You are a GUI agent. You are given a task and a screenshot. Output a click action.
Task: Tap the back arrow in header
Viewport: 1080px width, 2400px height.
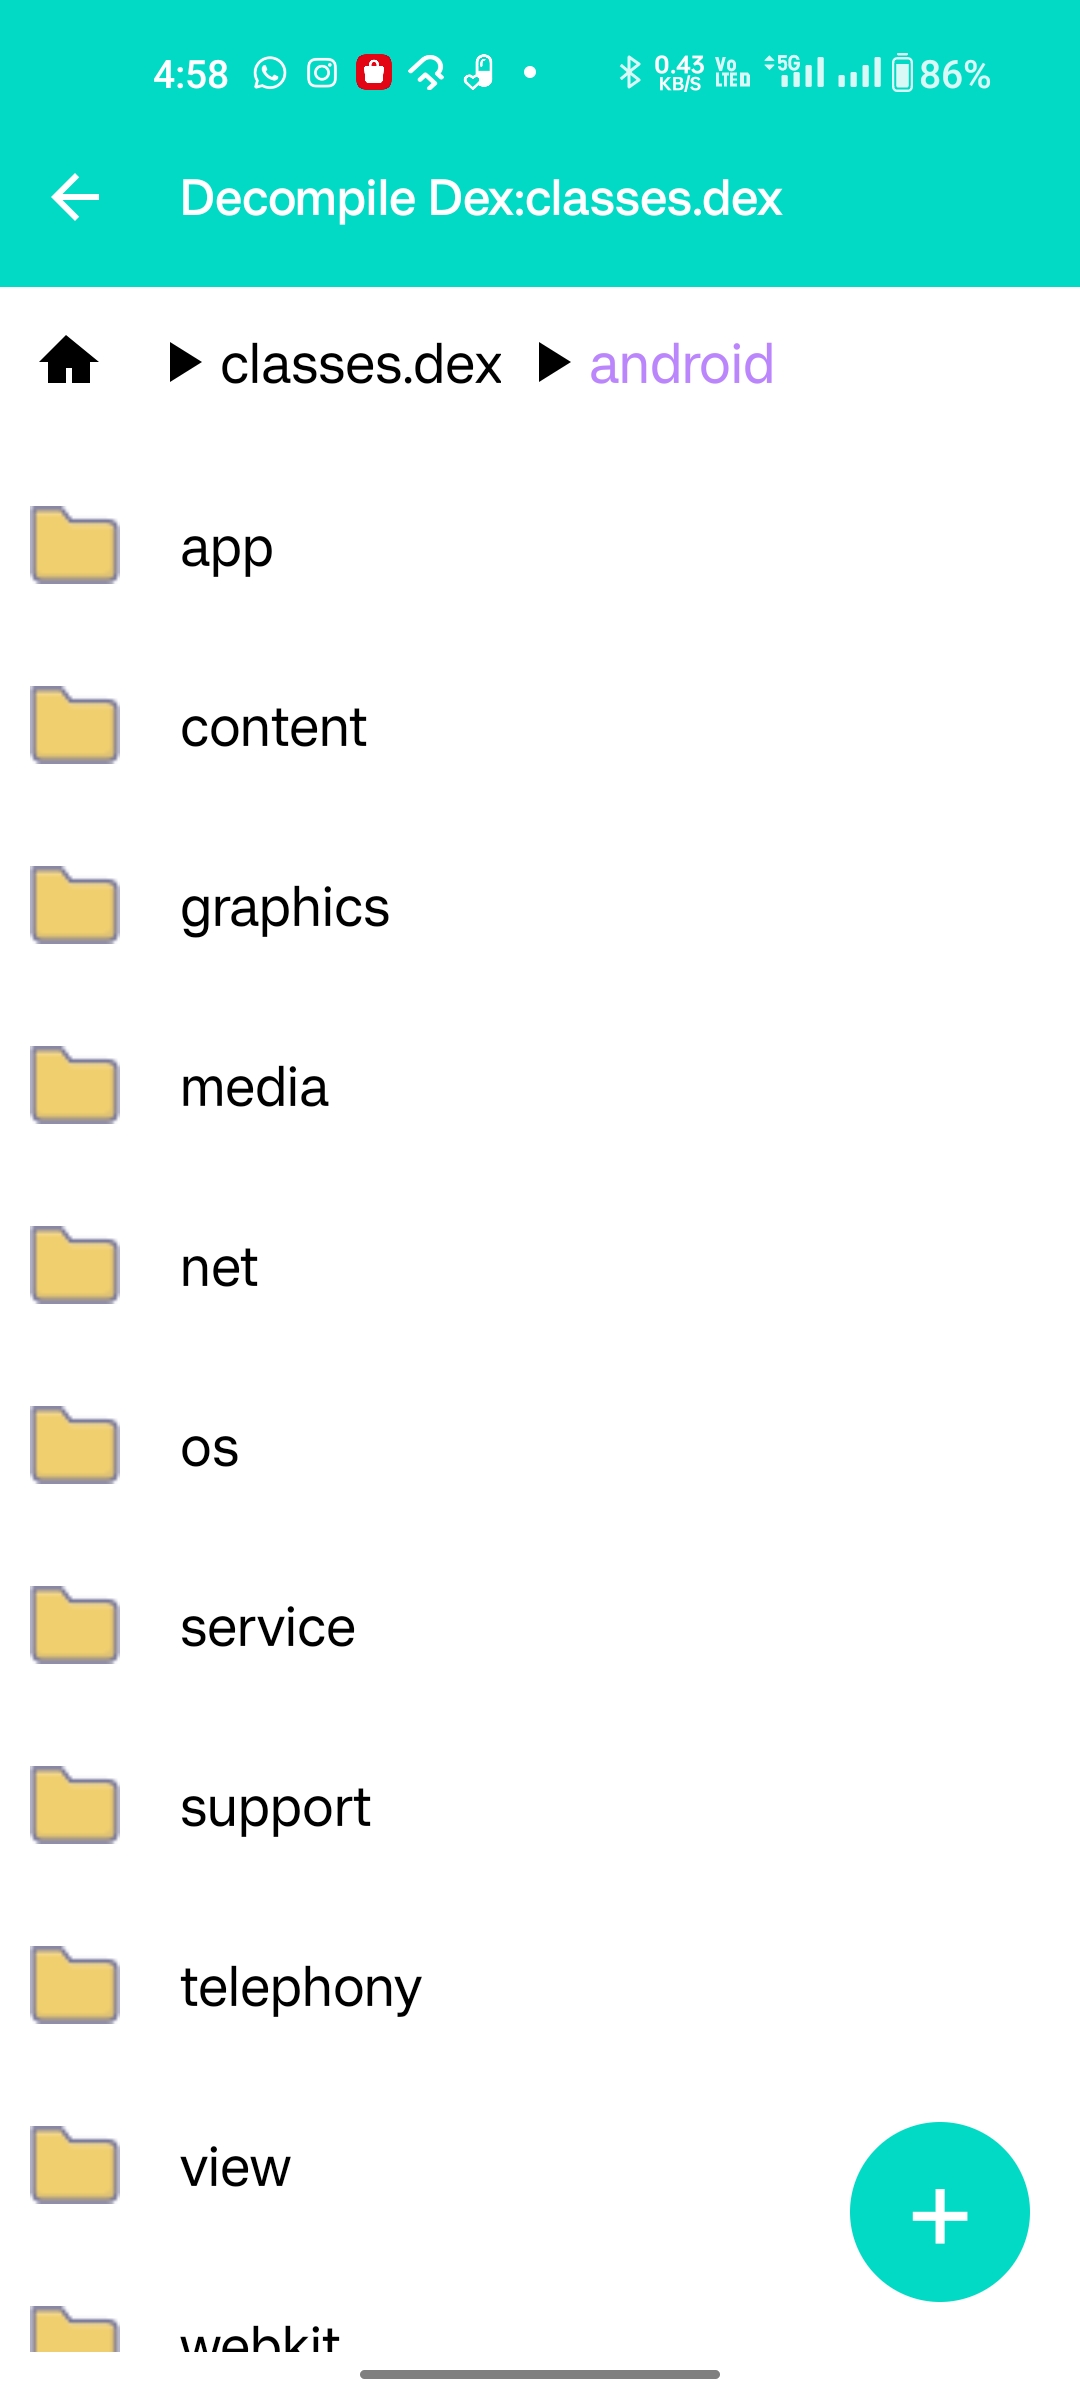tap(75, 197)
